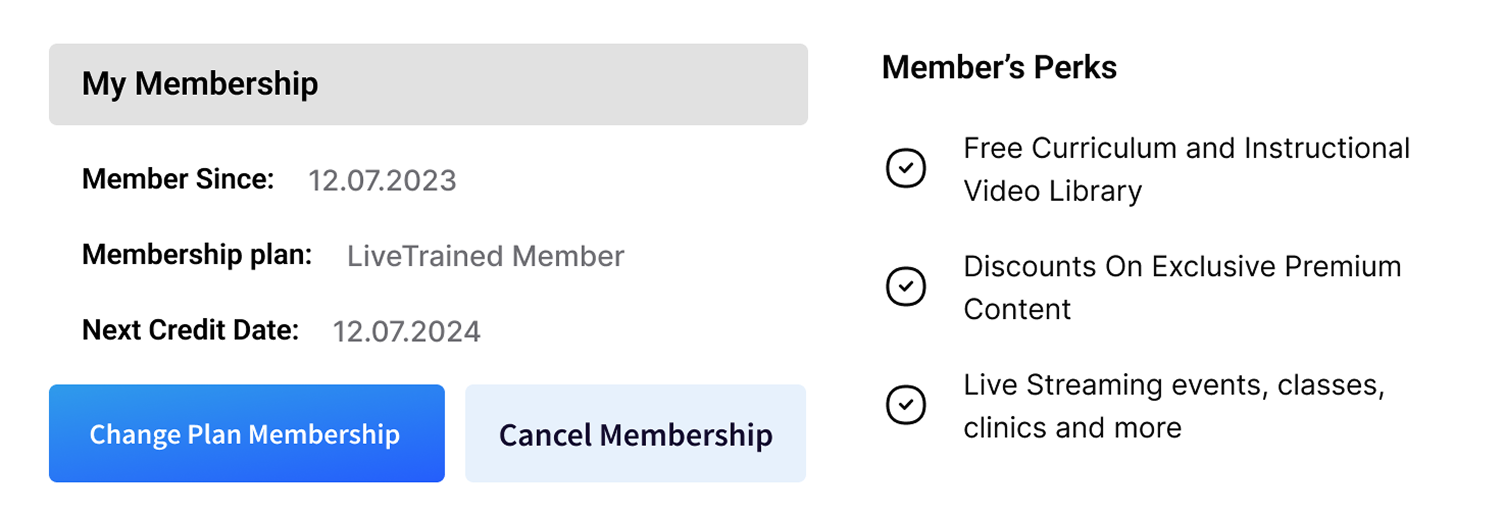Click the Change Plan Membership button
The height and width of the screenshot is (526, 1504).
point(247,433)
